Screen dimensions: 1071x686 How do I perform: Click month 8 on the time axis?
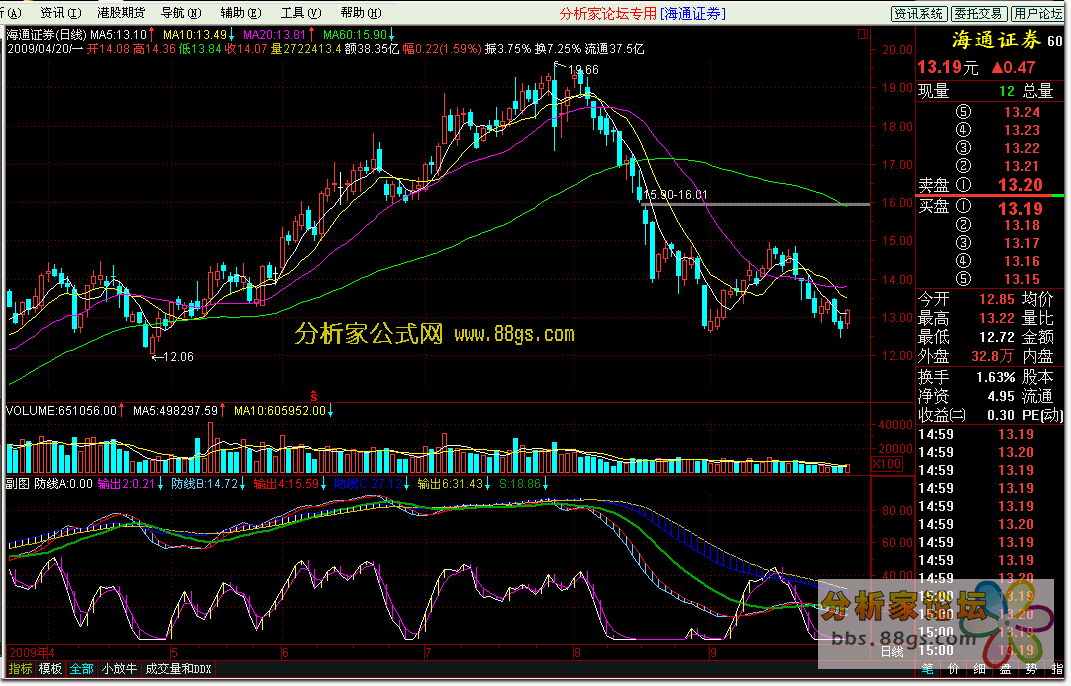(x=577, y=653)
